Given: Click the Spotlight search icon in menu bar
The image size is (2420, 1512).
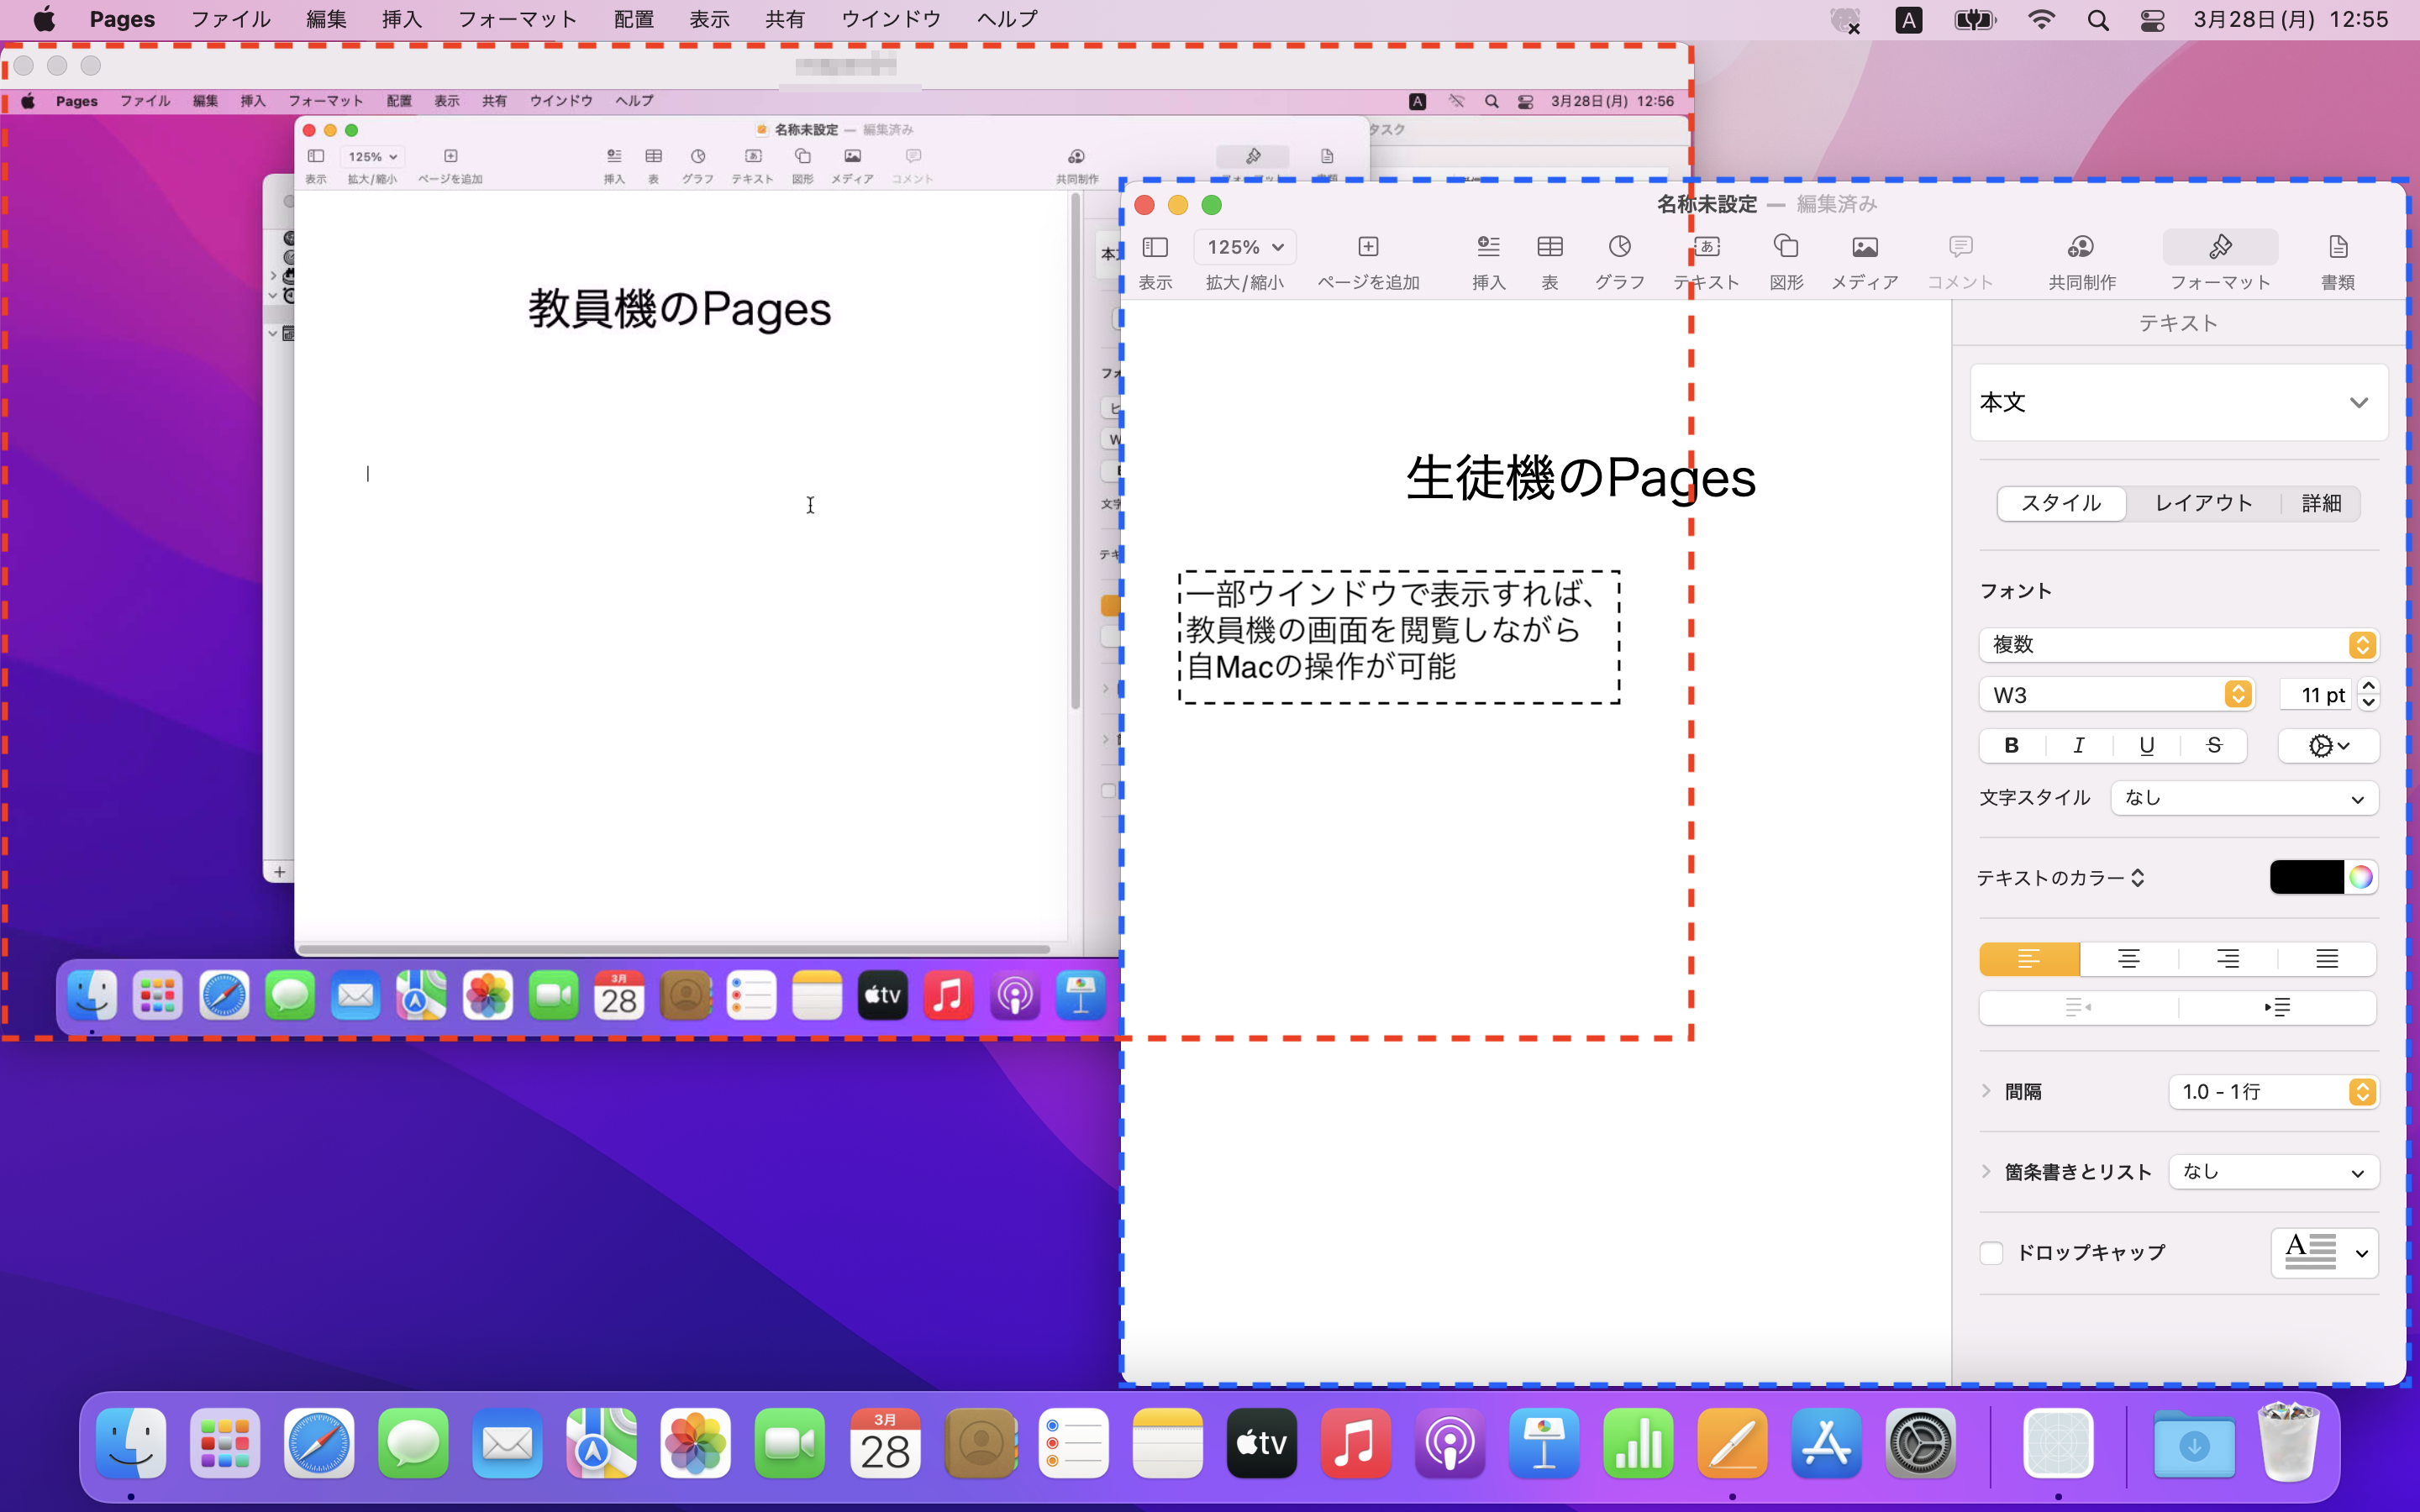Looking at the screenshot, I should [2098, 20].
